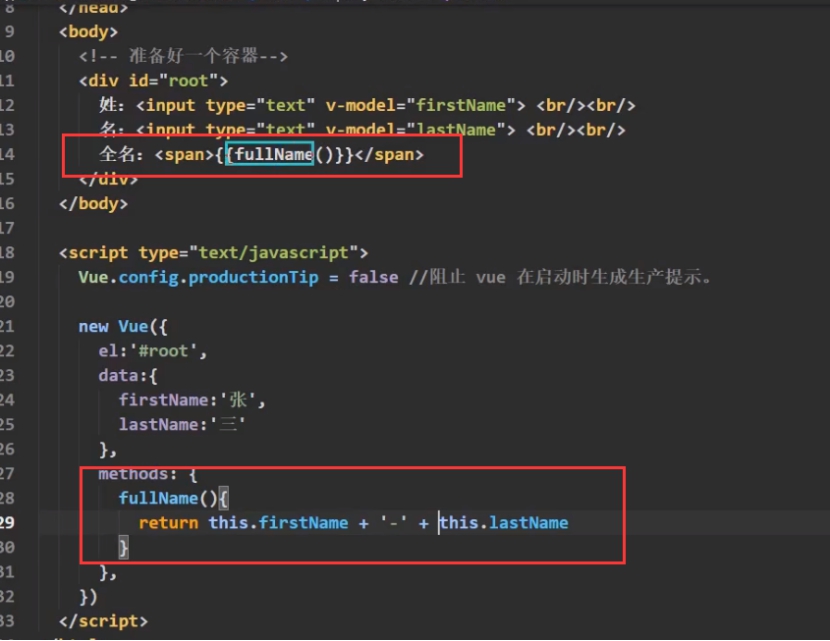Click the false keyword value
The image size is (830, 641).
point(373,277)
